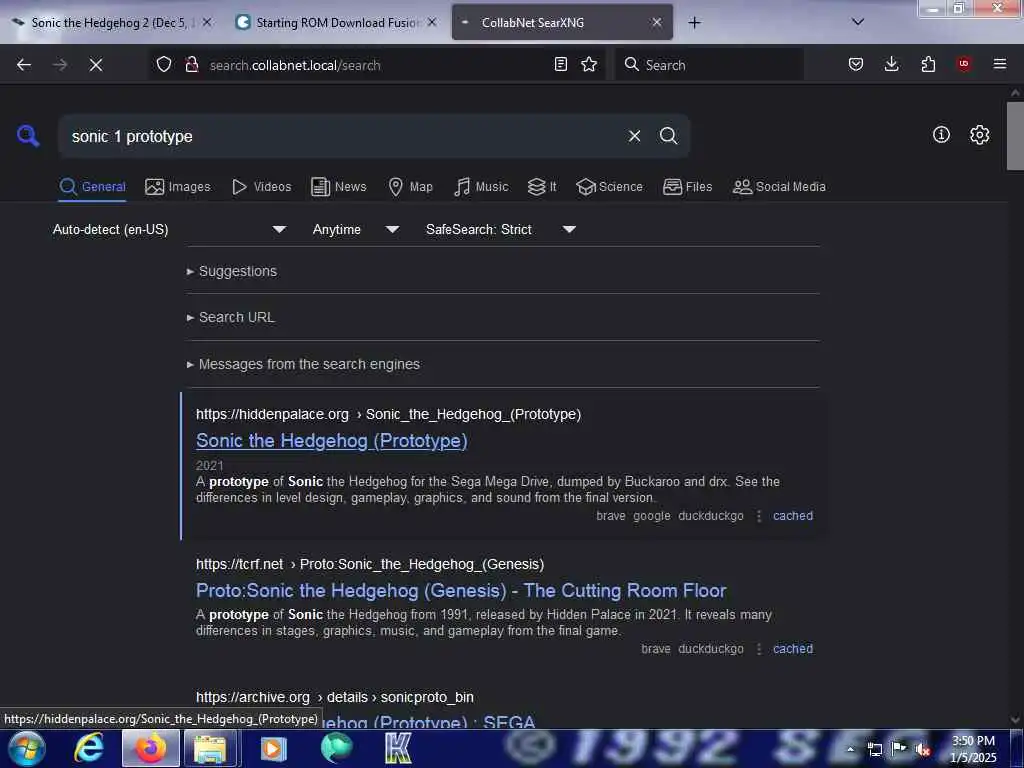Viewport: 1024px width, 768px height.
Task: Open the Auto-detect language dropdown
Action: point(169,229)
